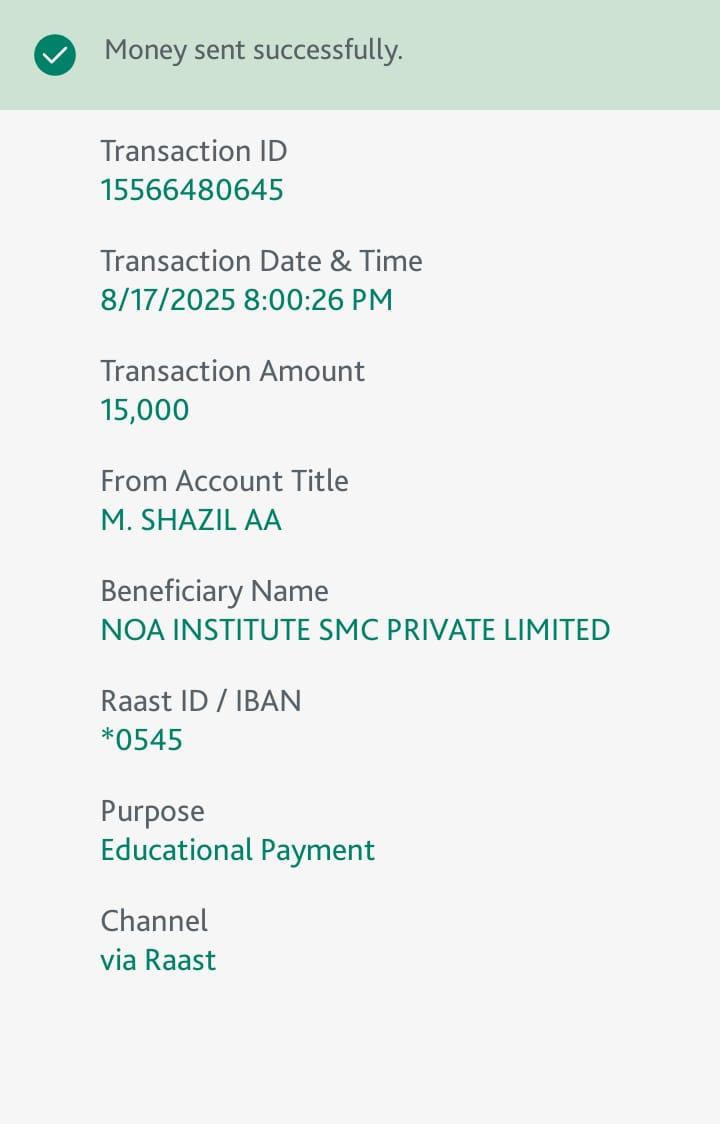
Task: Tap the 'via Raast' channel value
Action: click(158, 960)
